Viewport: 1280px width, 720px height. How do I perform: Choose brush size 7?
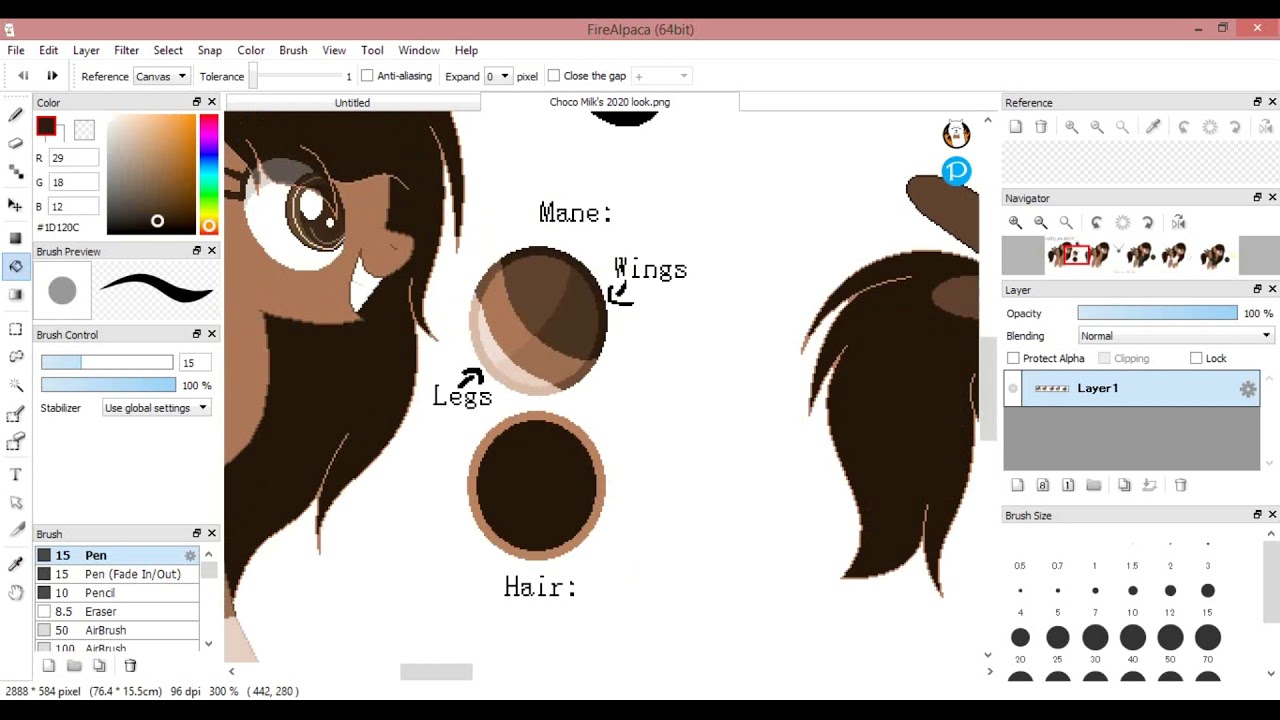(1095, 591)
